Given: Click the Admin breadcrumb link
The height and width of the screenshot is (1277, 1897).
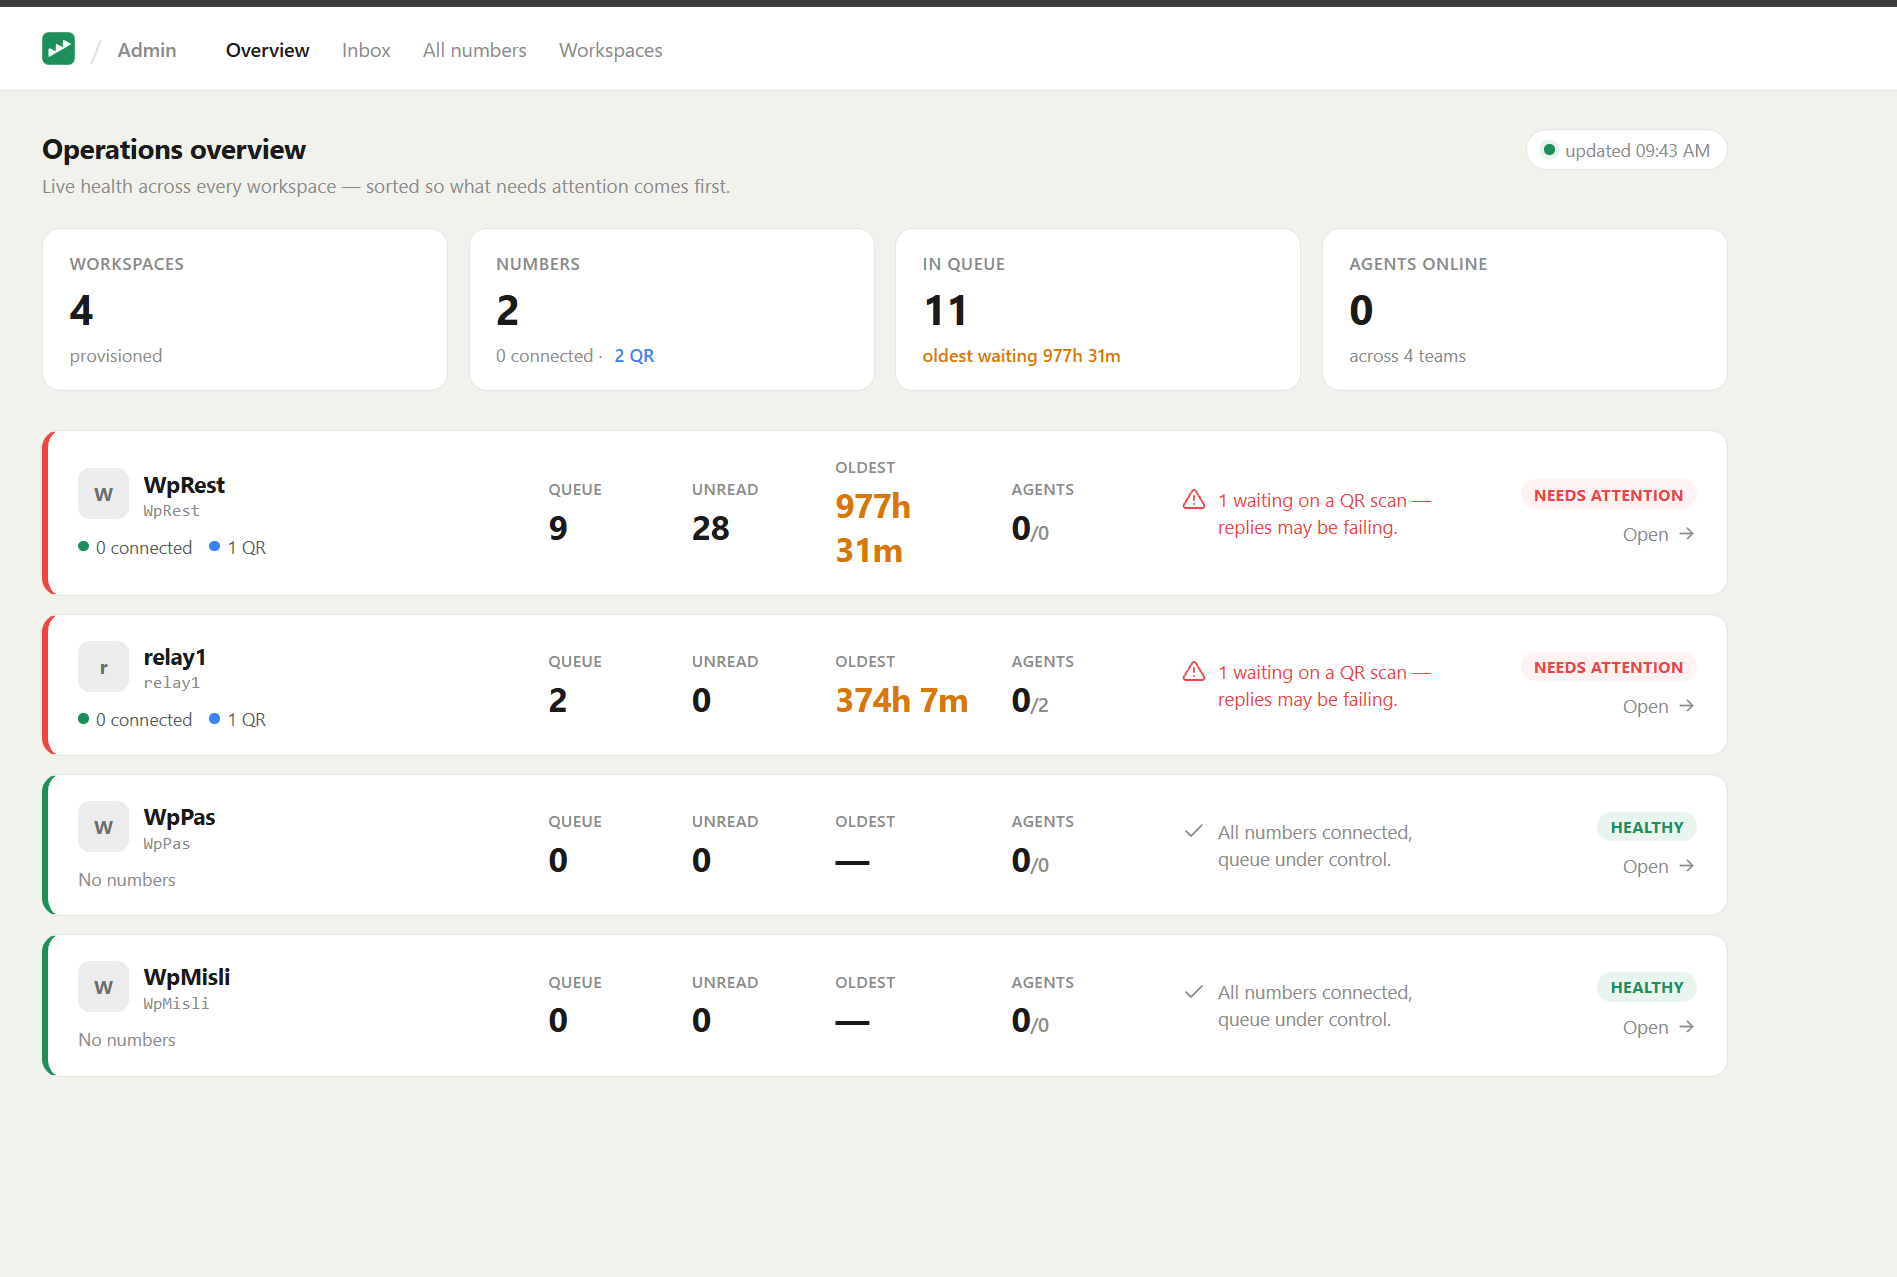Looking at the screenshot, I should tap(147, 50).
